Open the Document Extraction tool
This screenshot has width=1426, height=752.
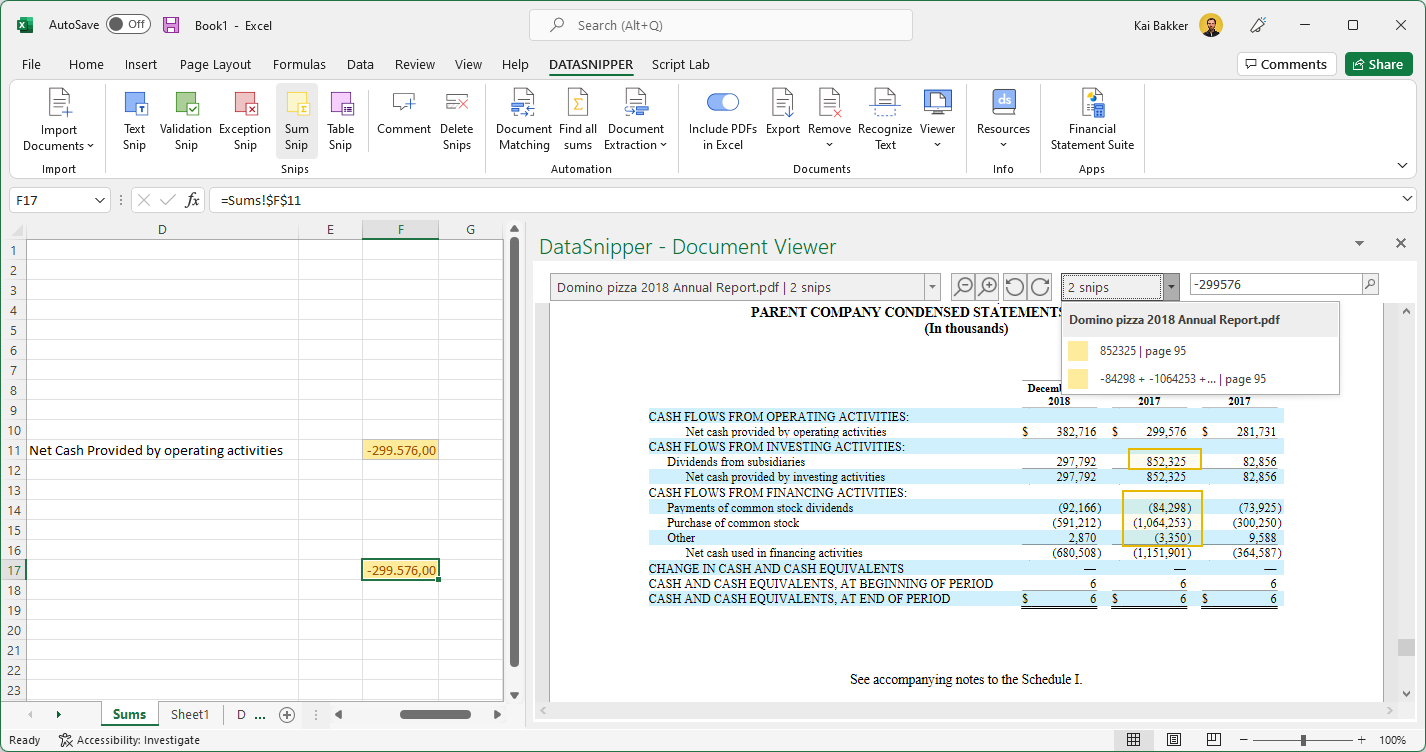(x=636, y=120)
